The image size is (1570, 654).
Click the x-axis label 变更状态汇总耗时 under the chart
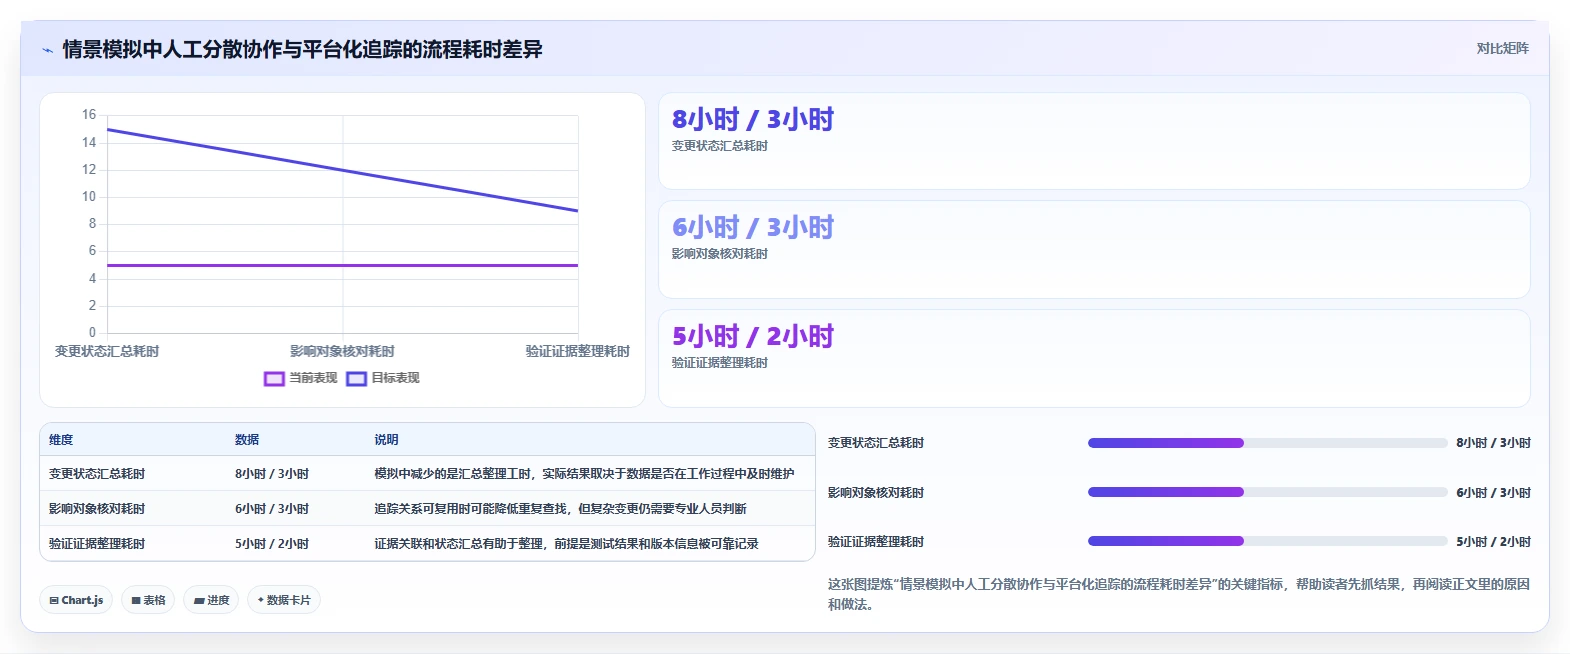[x=107, y=352]
